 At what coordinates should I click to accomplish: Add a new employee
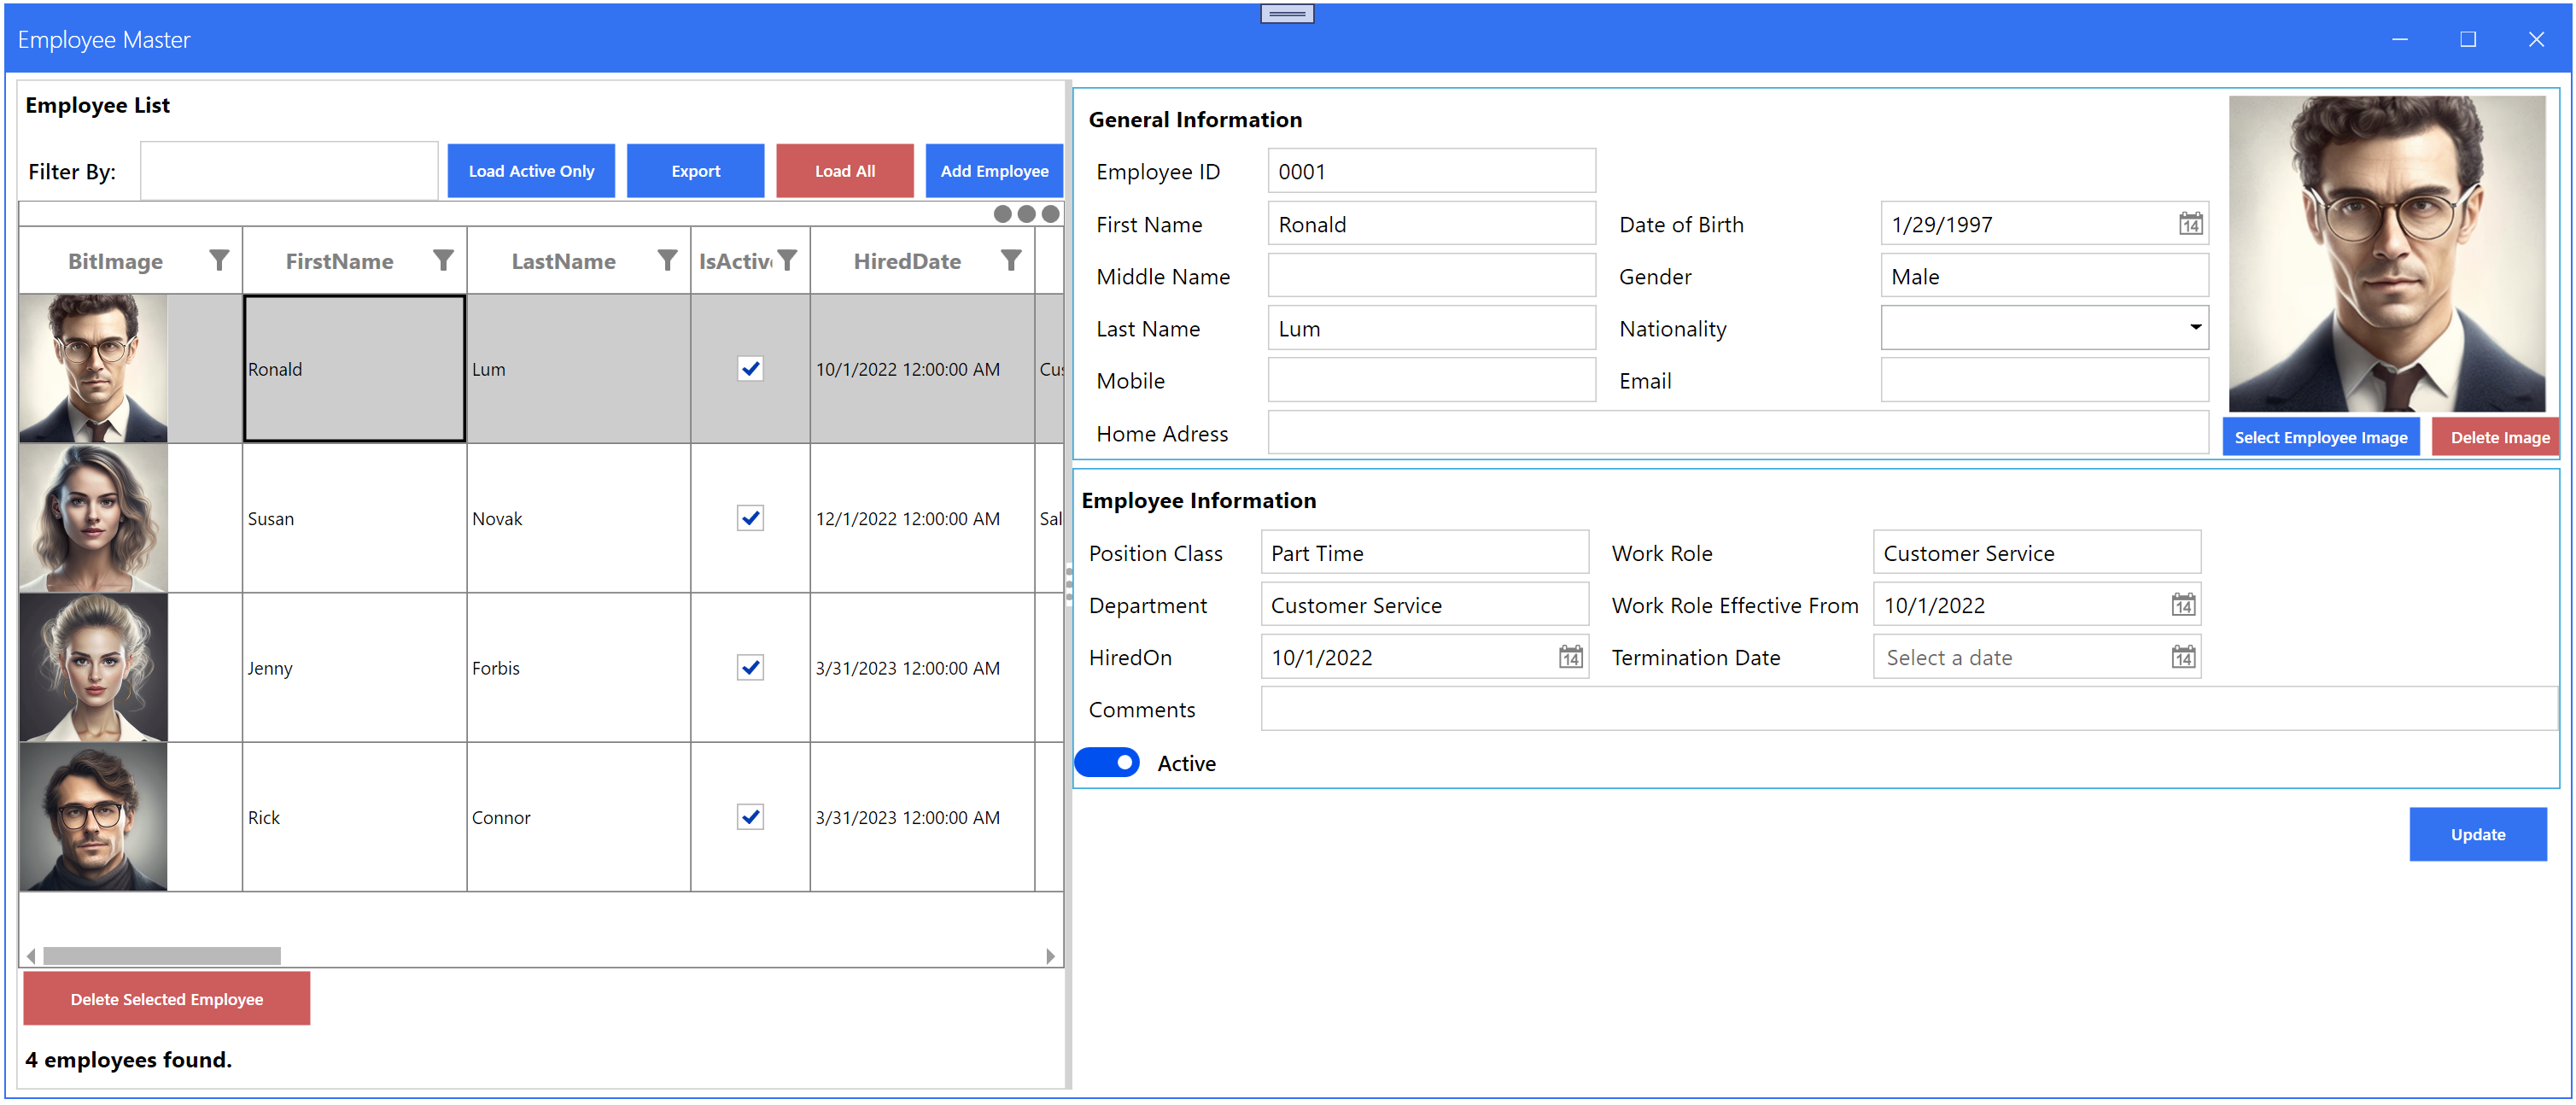click(994, 170)
